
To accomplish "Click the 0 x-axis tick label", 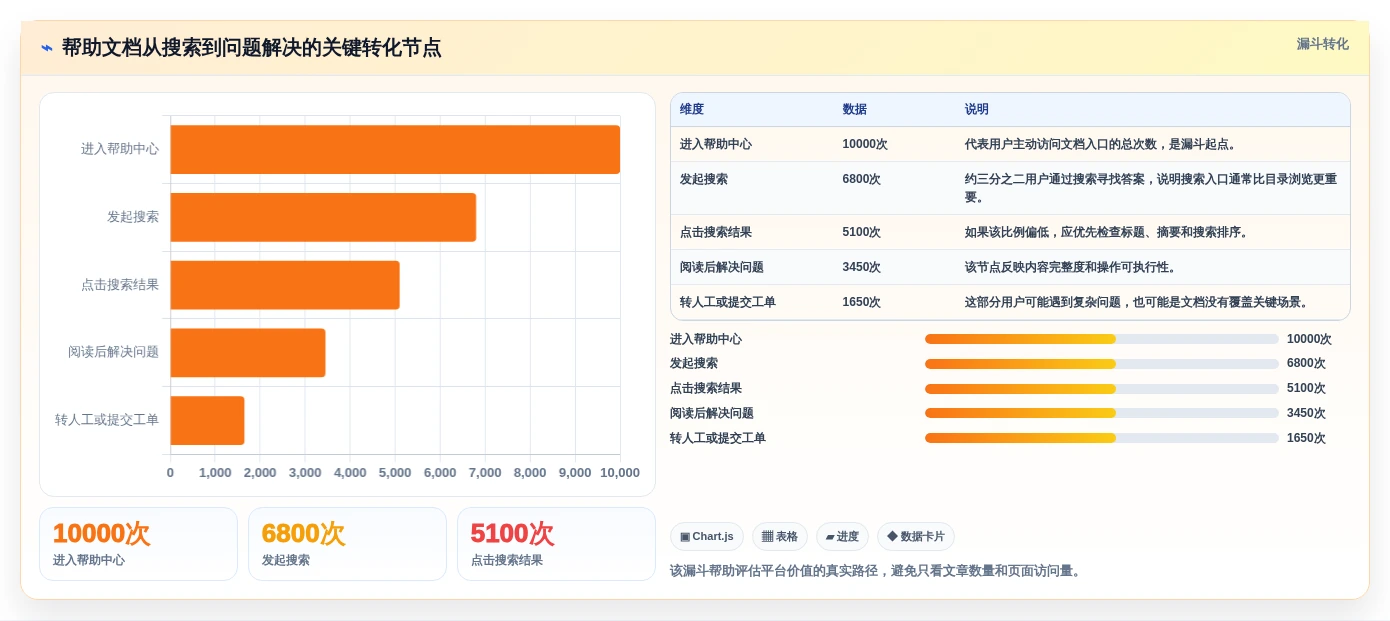I will click(x=170, y=473).
